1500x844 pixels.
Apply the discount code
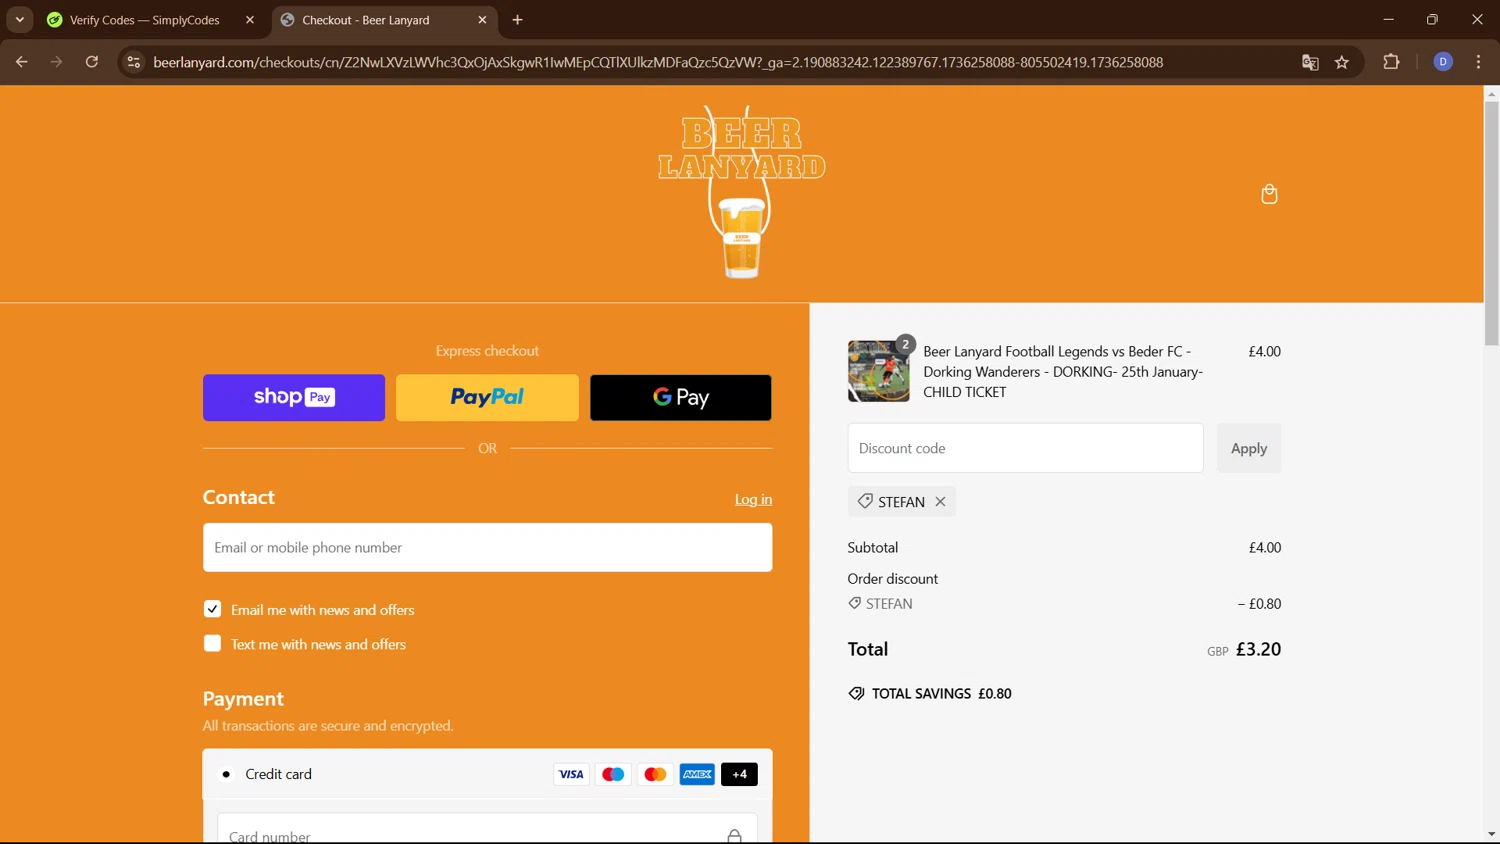click(x=1249, y=448)
